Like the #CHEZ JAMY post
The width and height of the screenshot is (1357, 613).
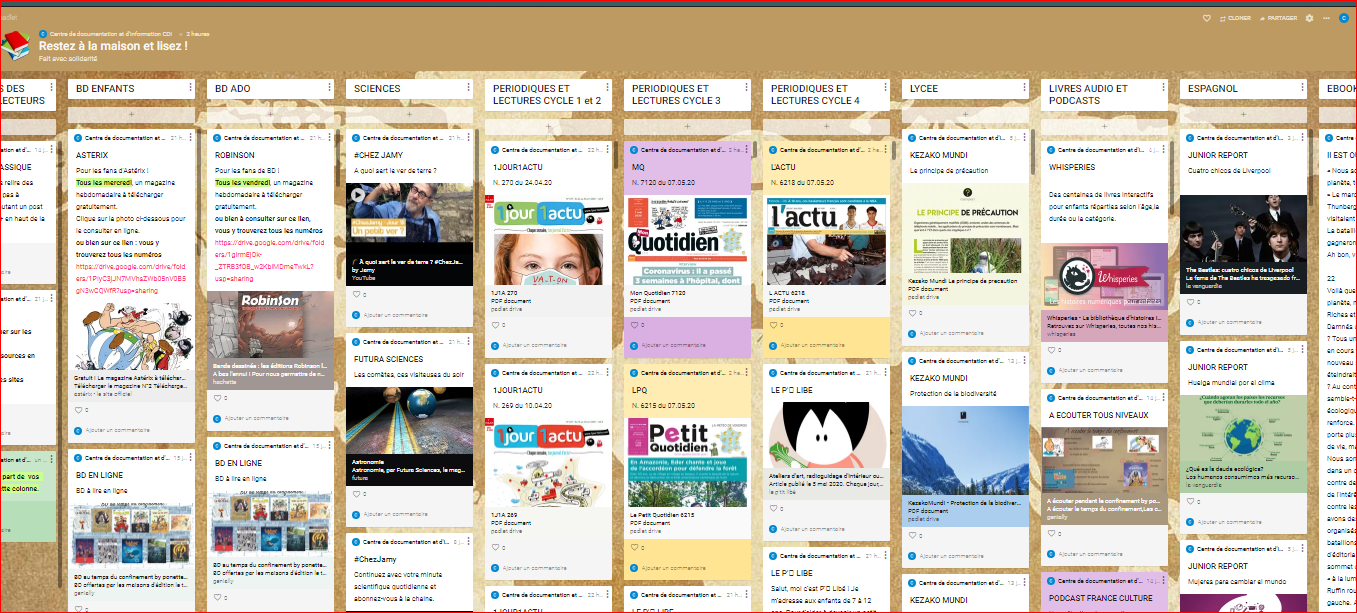(357, 295)
